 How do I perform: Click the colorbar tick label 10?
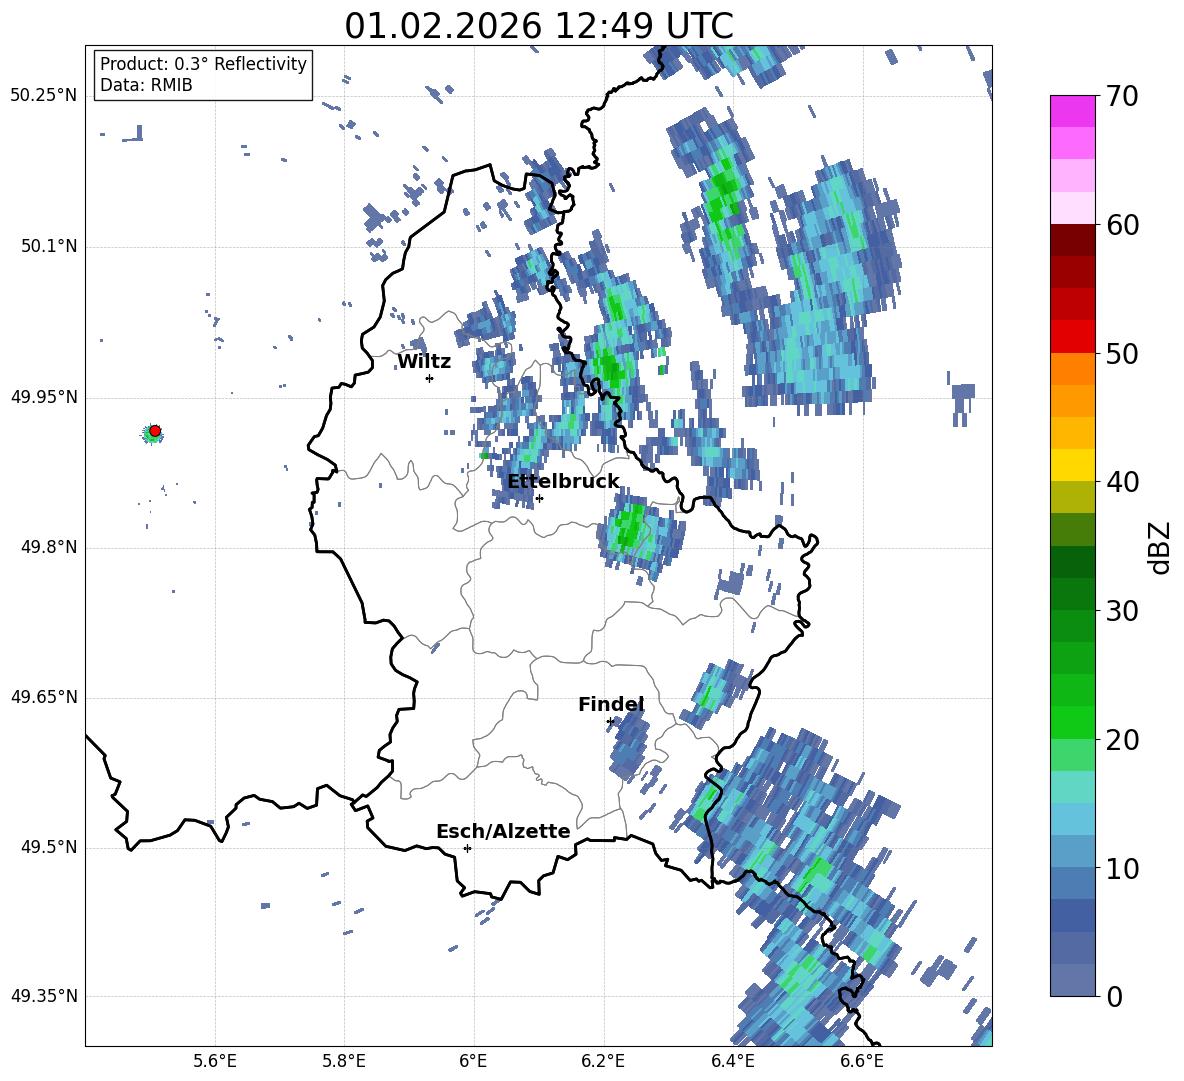pos(1122,868)
